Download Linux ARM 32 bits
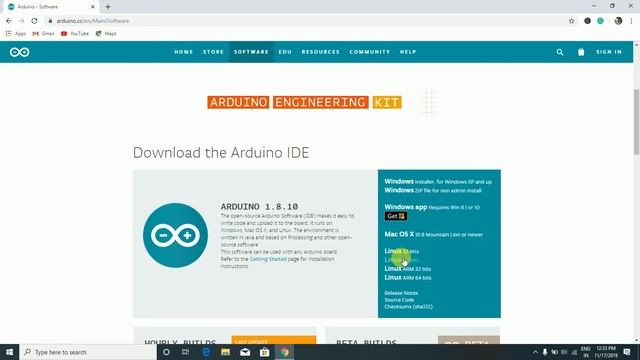This screenshot has height=360, width=640. (408, 269)
